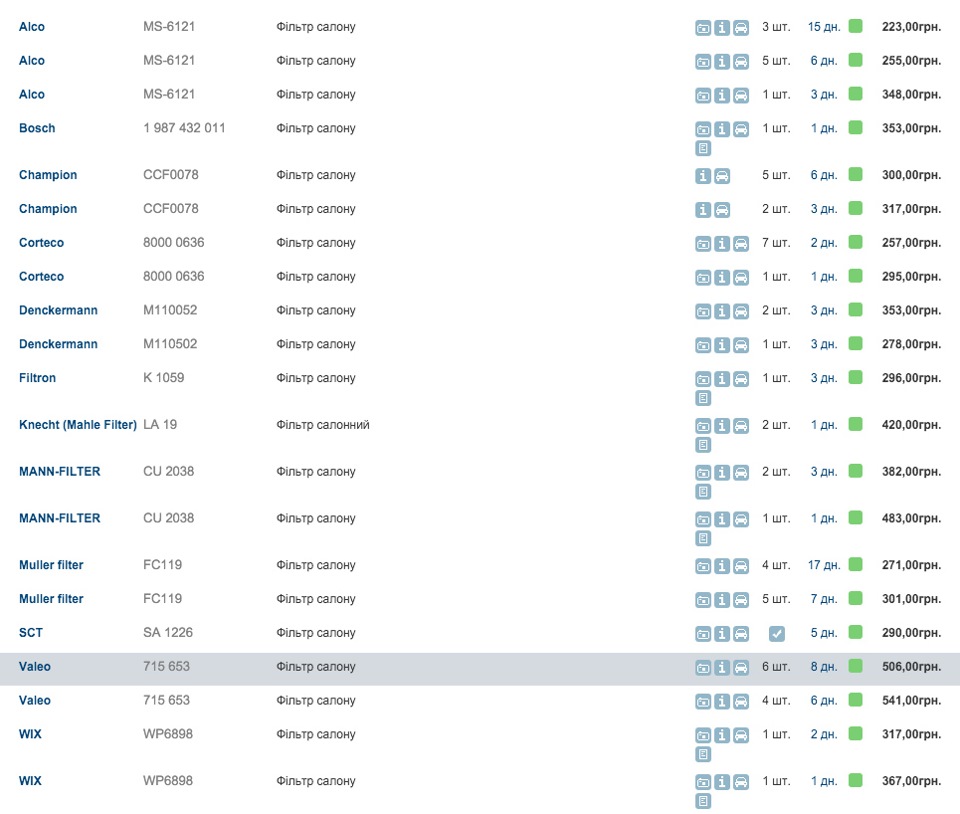Open document icon for WIX 317,00грн. row
The height and width of the screenshot is (814, 960).
(703, 754)
